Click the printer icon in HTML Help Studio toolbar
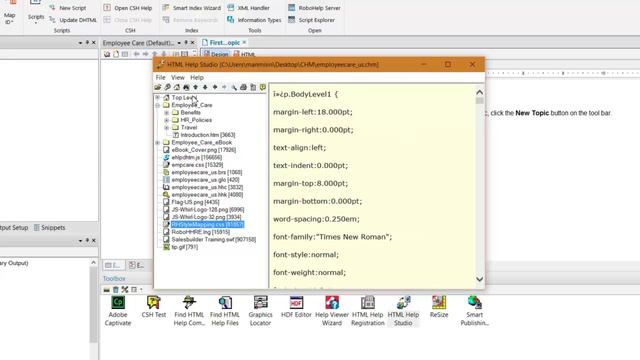 tap(243, 87)
